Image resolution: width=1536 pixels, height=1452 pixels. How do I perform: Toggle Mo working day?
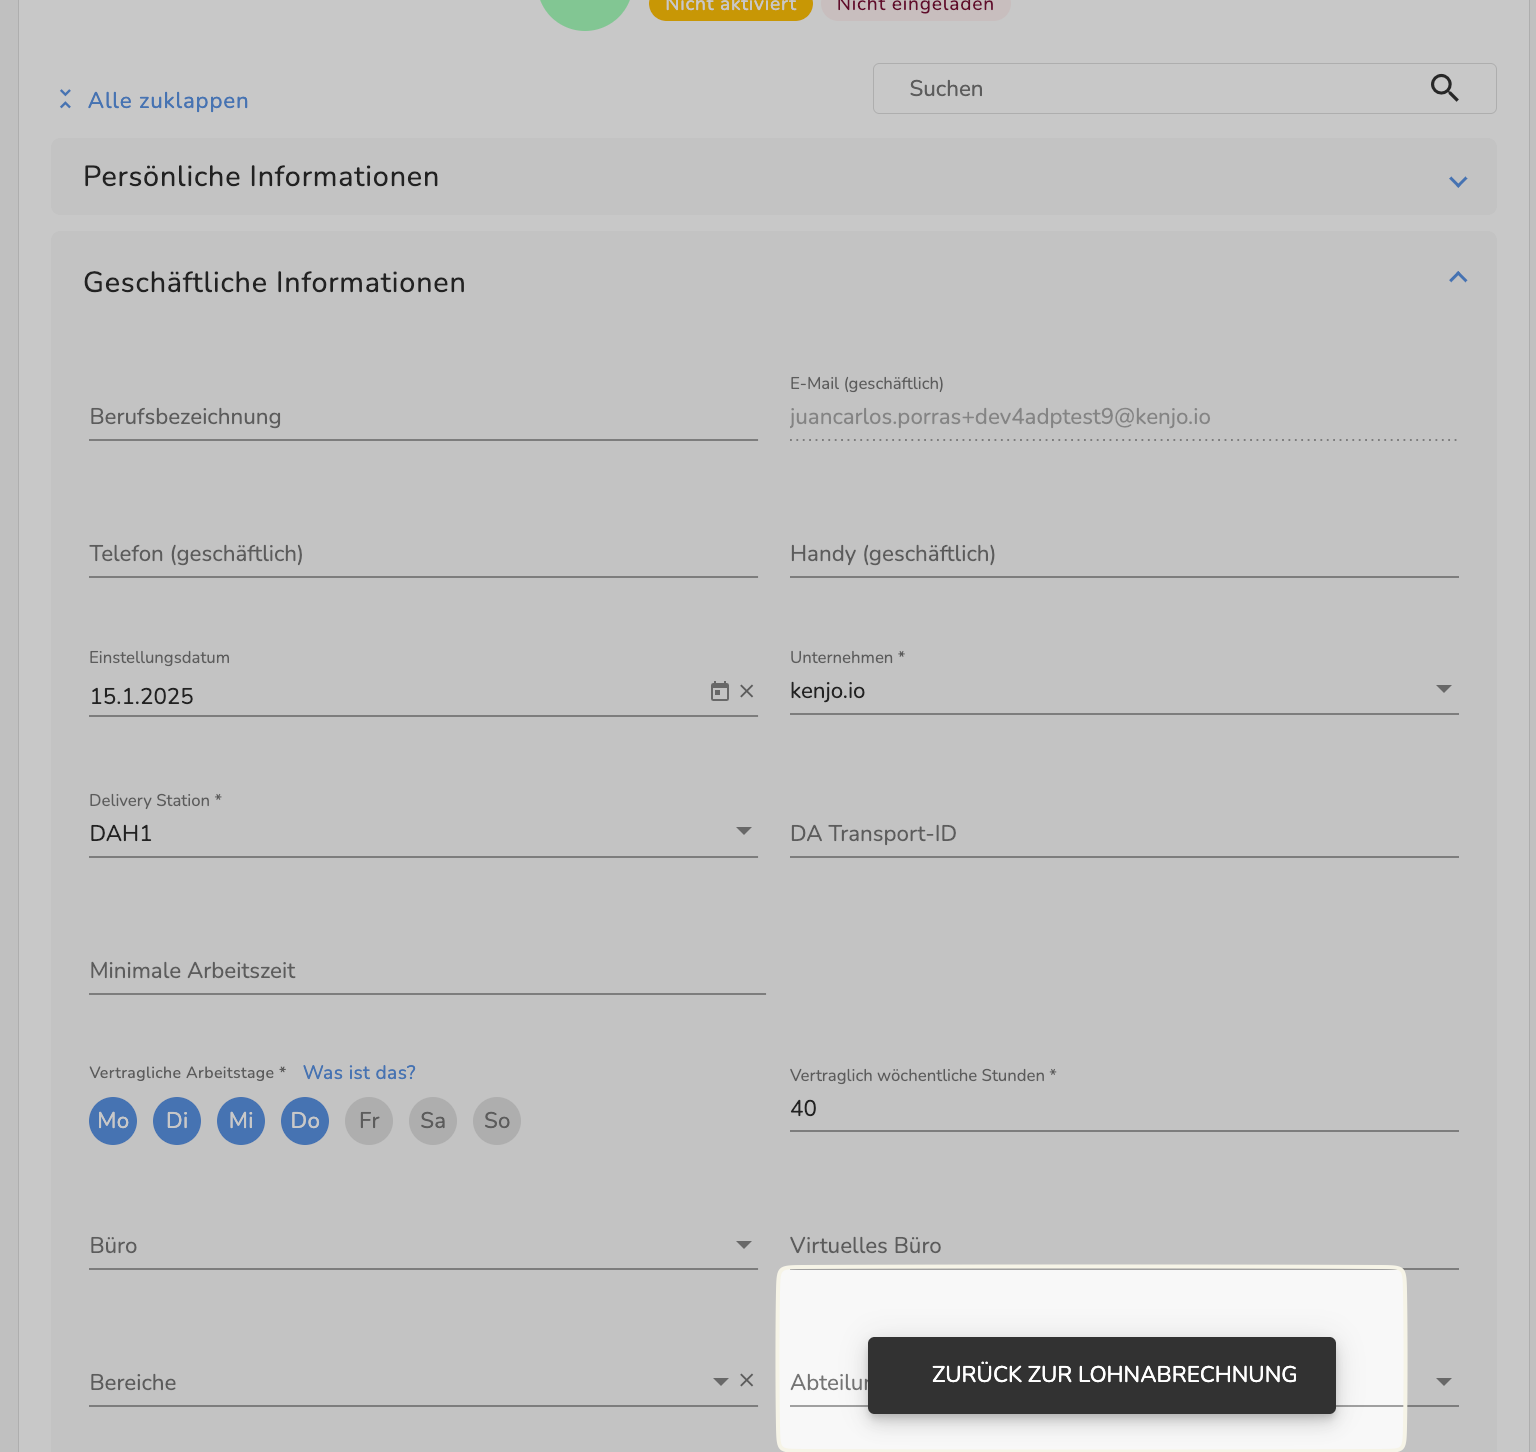click(113, 1120)
